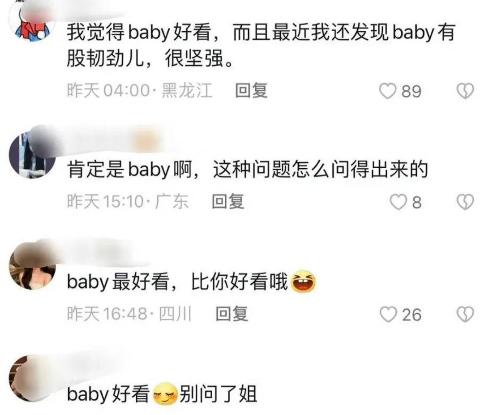Image resolution: width=490 pixels, height=415 pixels.
Task: Dislike the Heilongjiang comment via broken heart
Action: [465, 91]
